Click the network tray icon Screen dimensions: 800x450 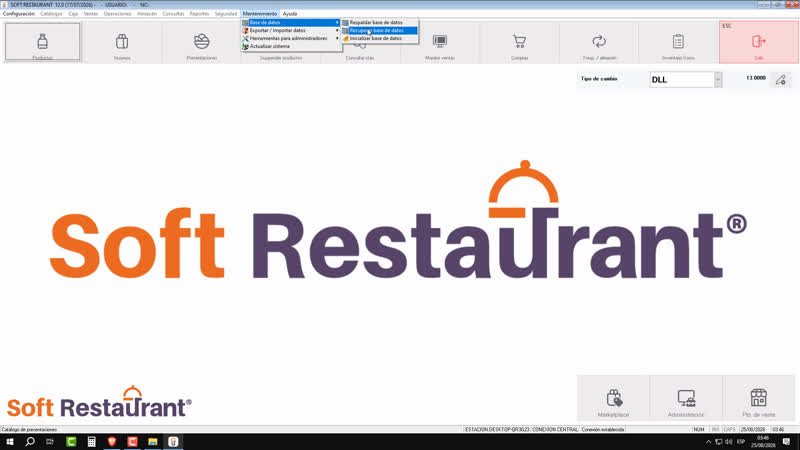(x=718, y=442)
